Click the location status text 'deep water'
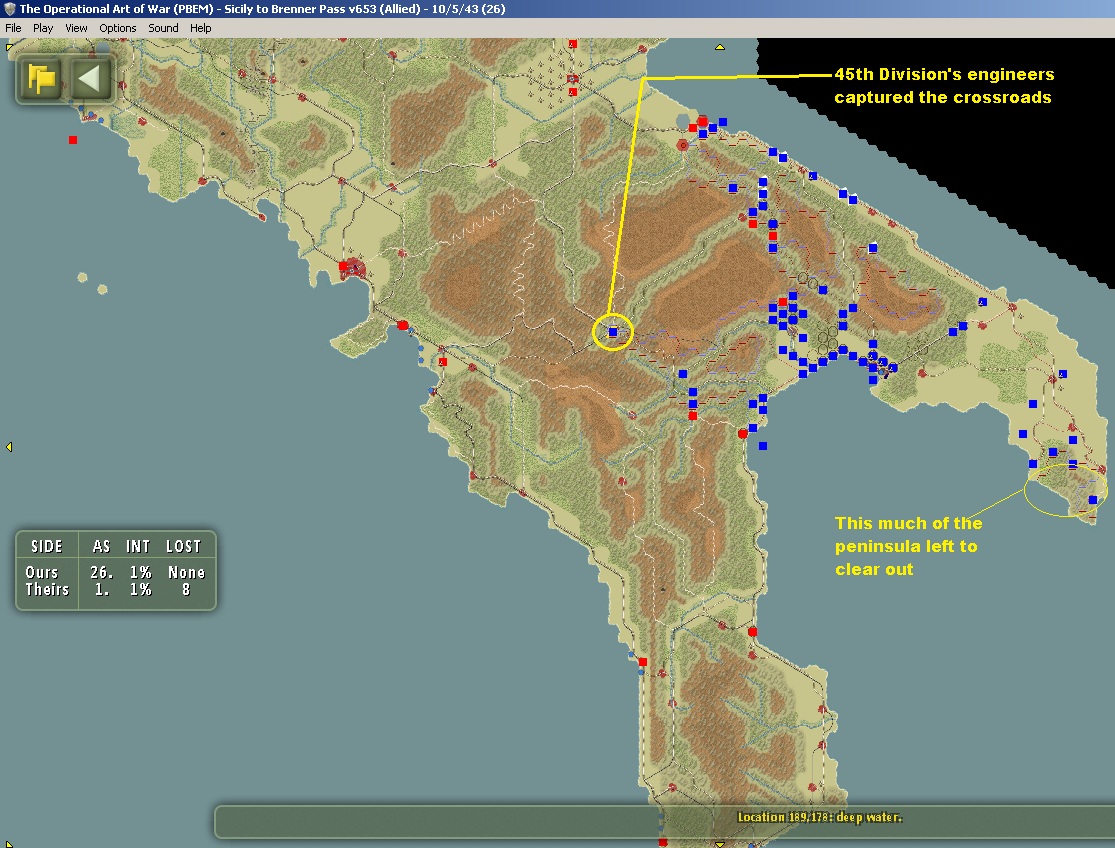This screenshot has height=848, width=1115. (869, 817)
